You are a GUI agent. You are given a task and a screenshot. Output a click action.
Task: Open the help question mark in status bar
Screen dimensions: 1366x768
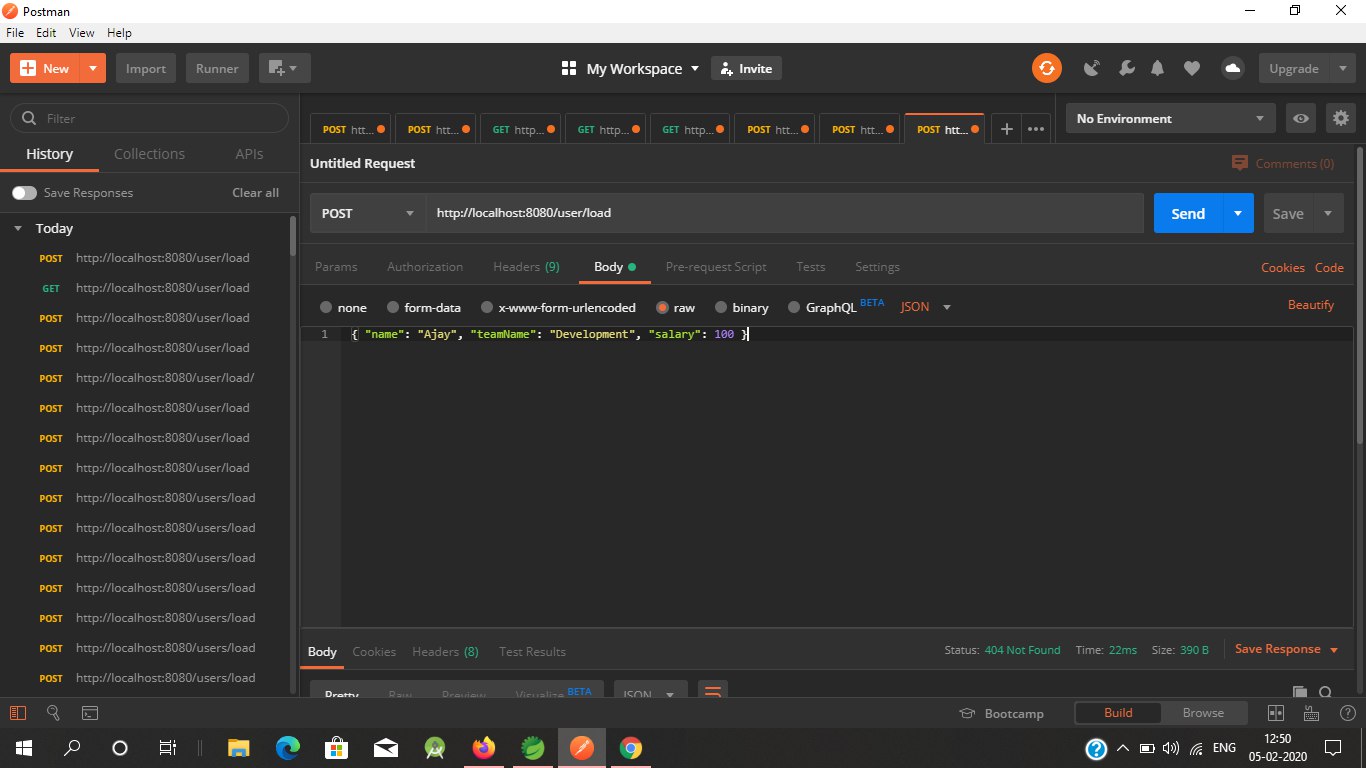coord(1346,713)
